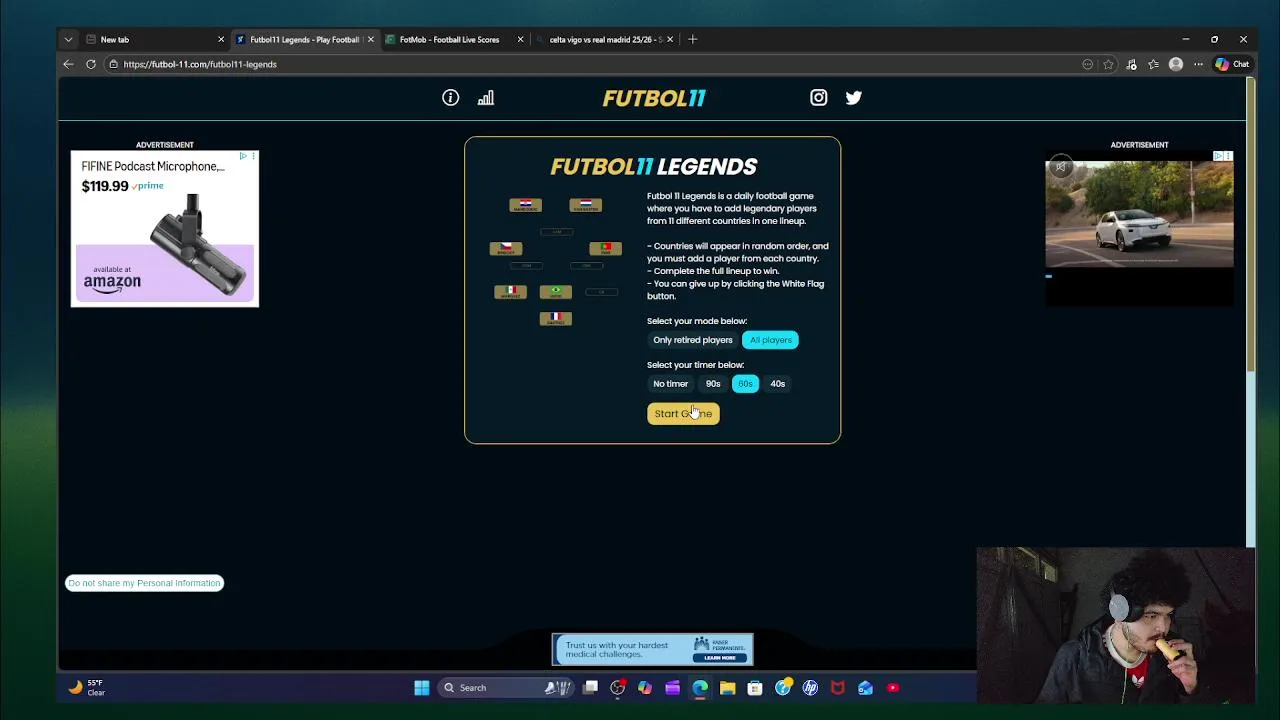Open the Windows Start menu
The width and height of the screenshot is (1280, 720).
422,688
